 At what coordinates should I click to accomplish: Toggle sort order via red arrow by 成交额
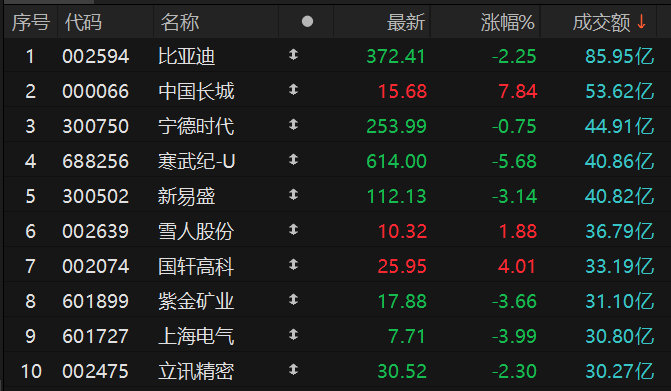click(x=641, y=21)
